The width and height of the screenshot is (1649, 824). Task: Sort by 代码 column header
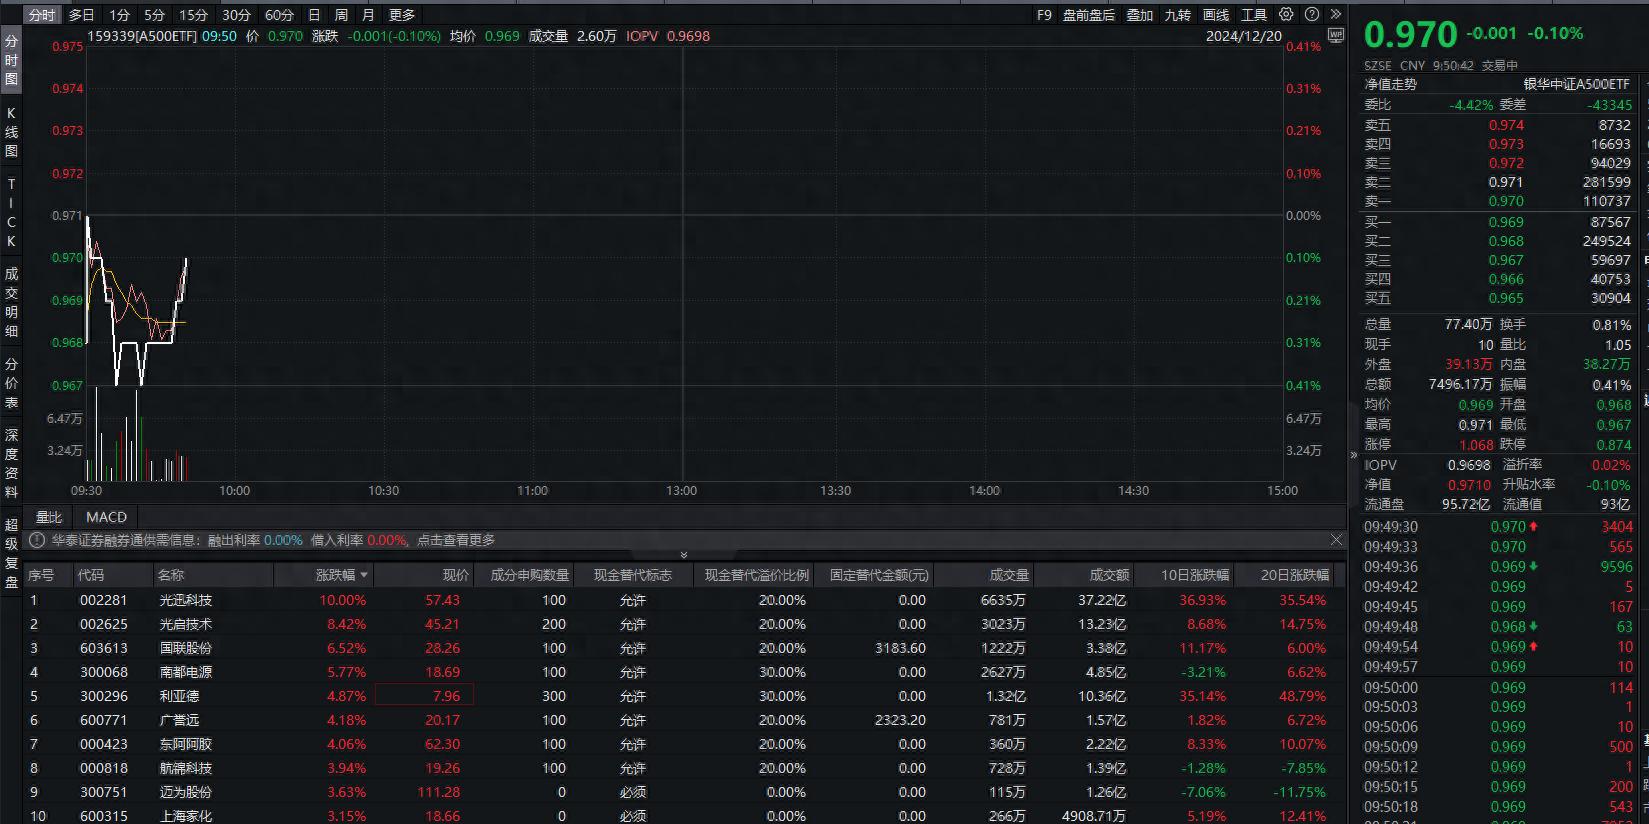point(91,575)
